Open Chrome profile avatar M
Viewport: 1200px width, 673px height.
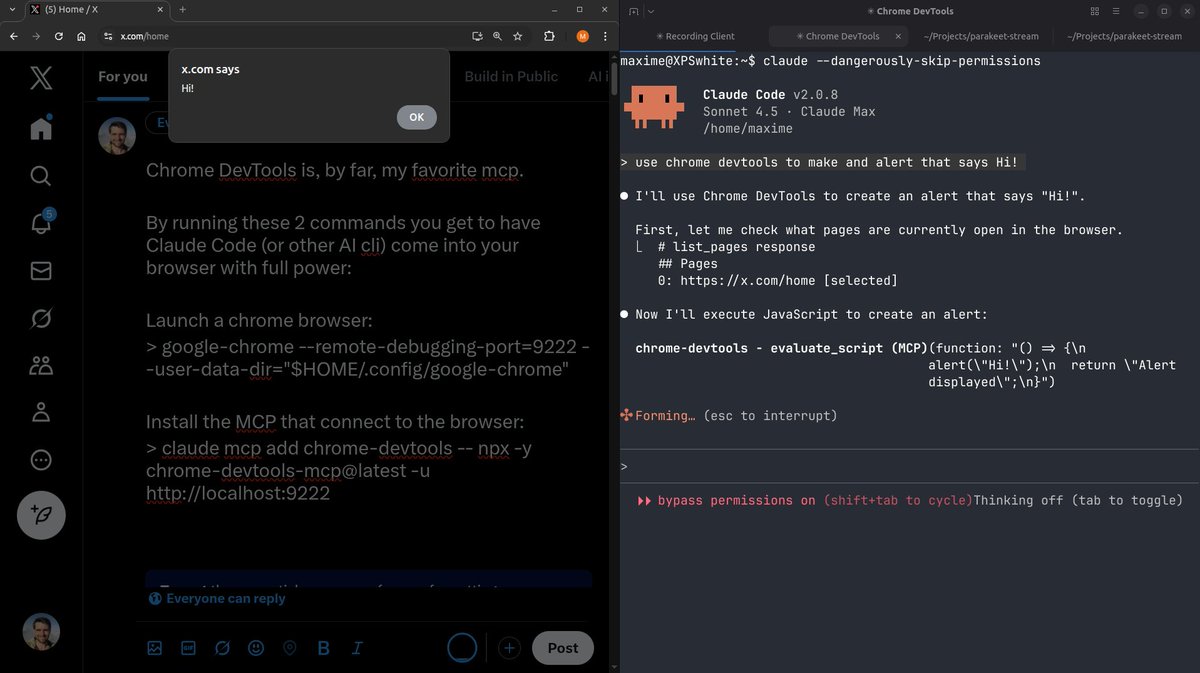click(583, 36)
